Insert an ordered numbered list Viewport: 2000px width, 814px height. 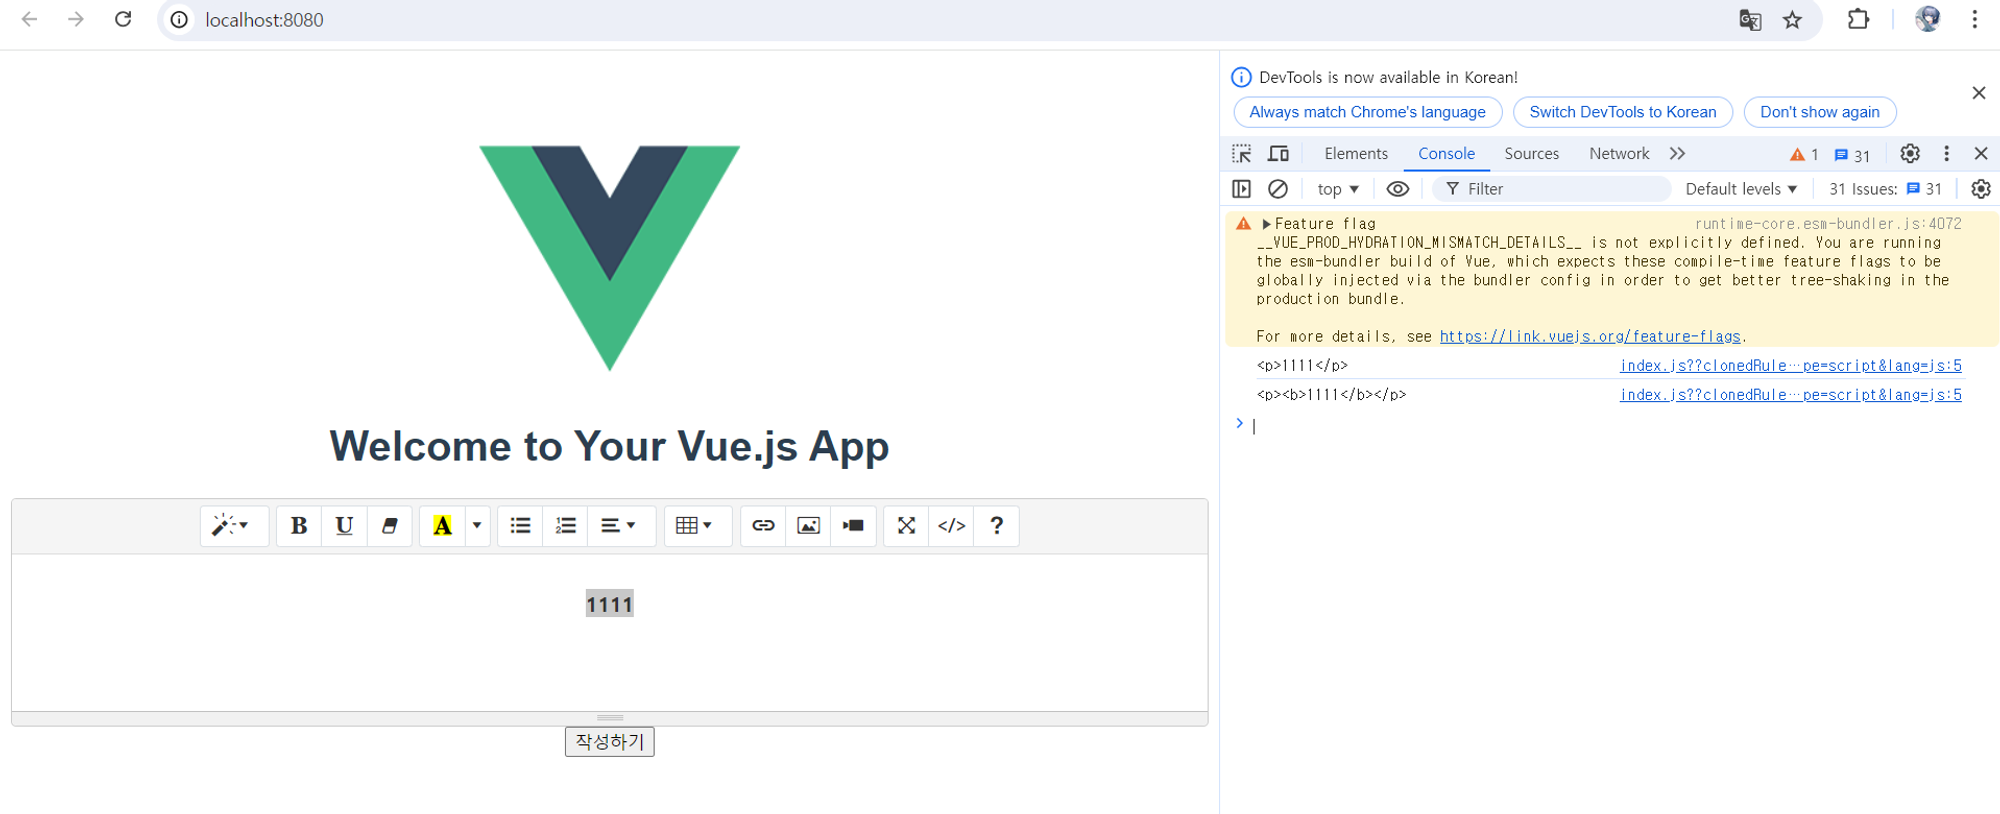point(566,526)
